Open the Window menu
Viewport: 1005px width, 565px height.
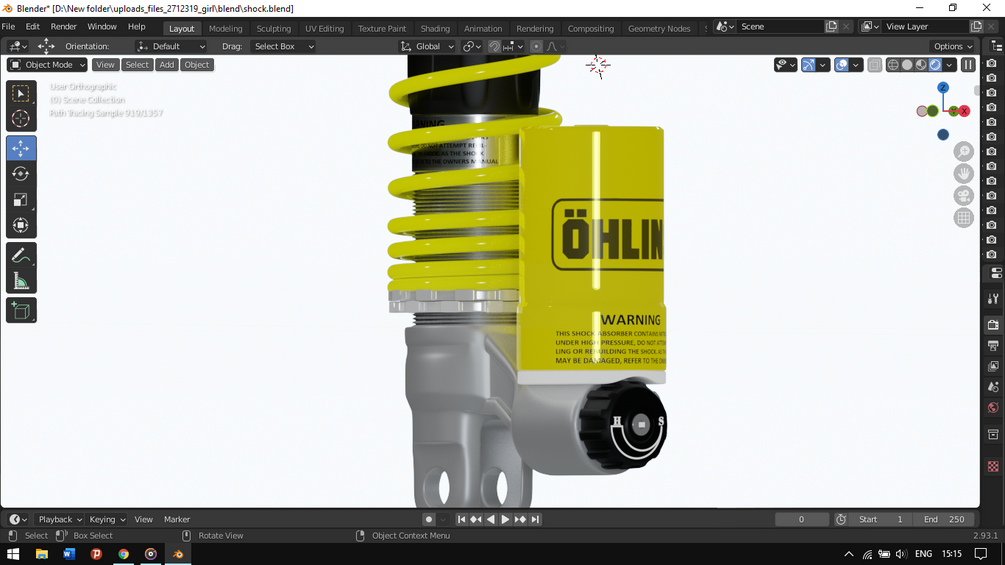102,27
